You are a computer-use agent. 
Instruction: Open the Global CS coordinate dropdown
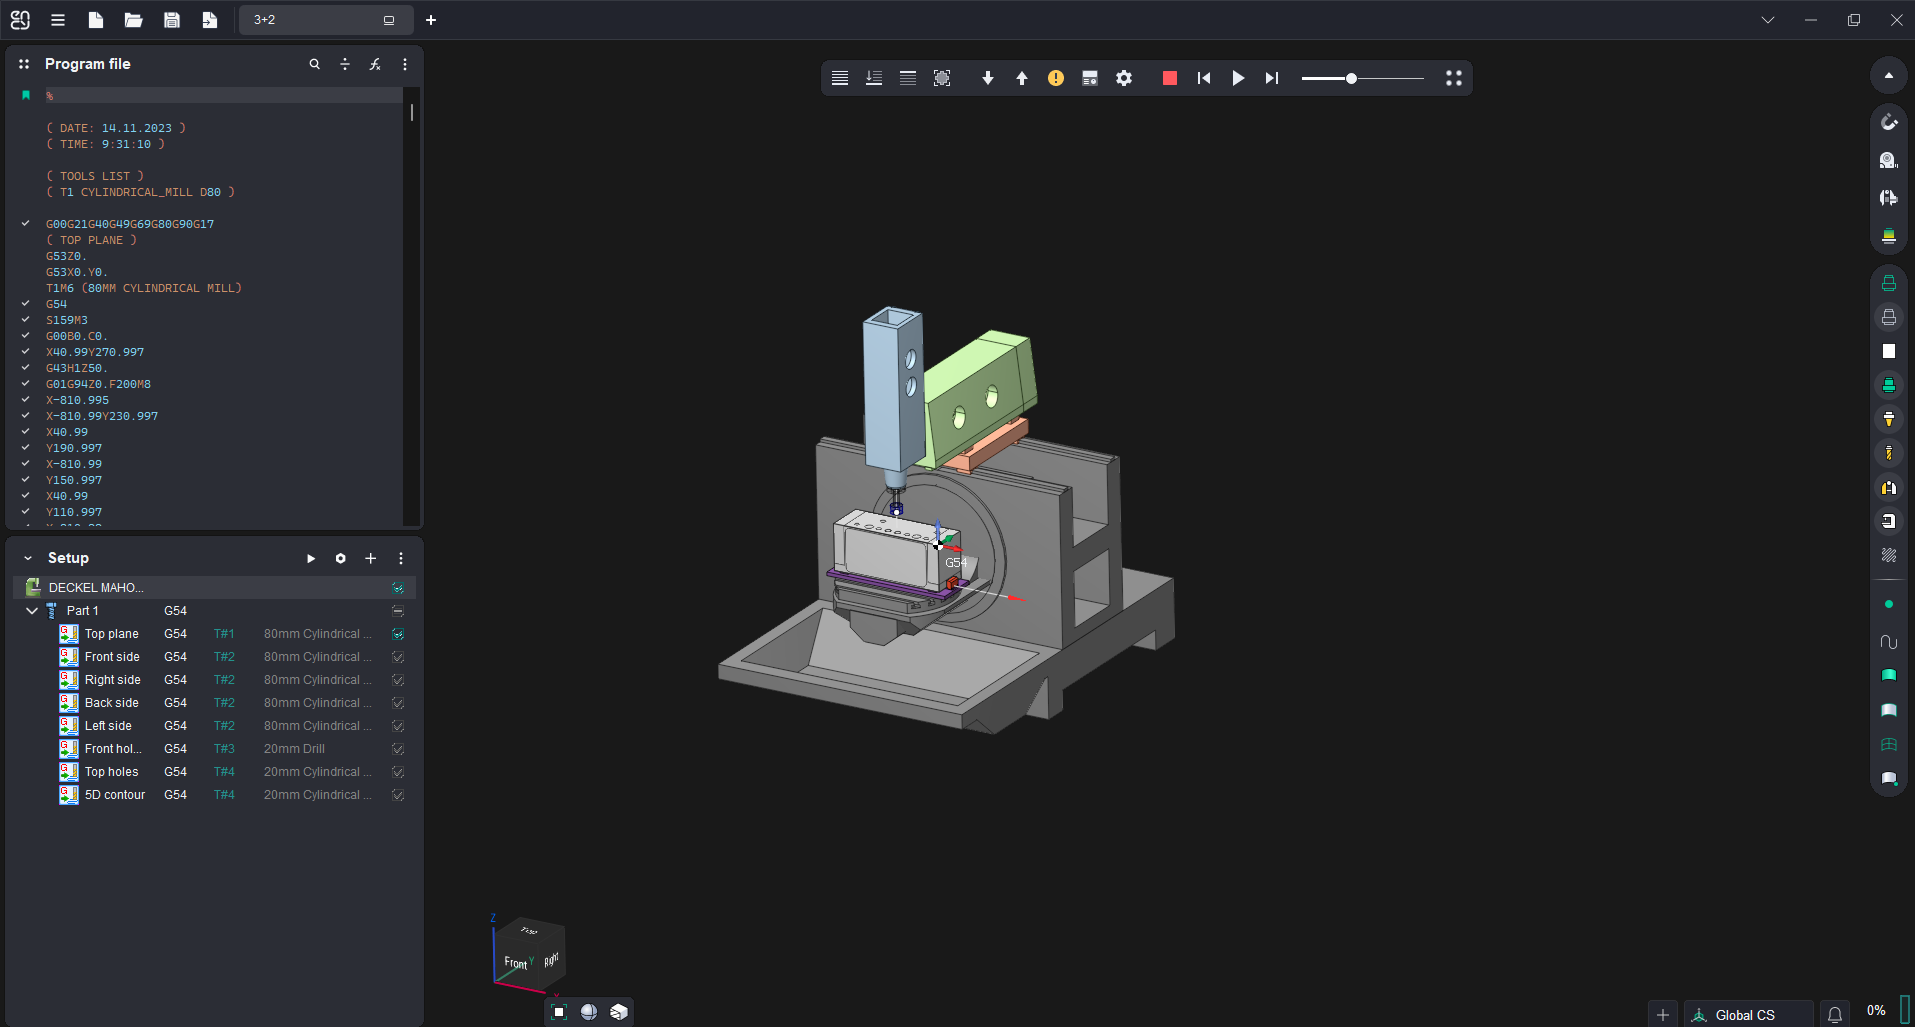1746,1015
